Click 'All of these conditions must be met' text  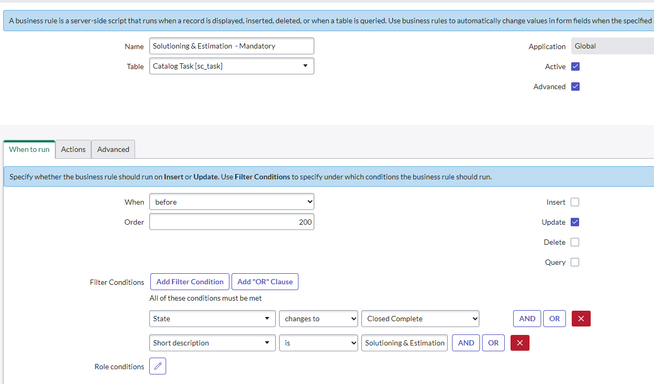click(206, 298)
